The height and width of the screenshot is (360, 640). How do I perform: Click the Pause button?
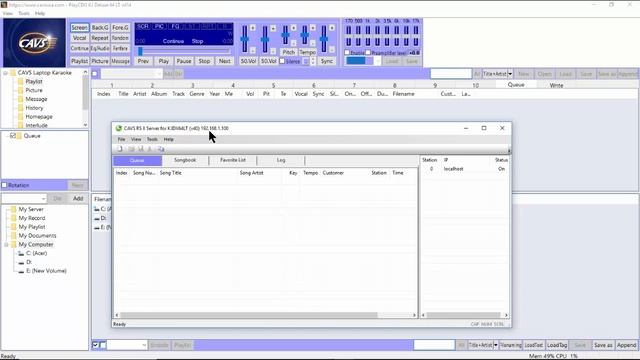pos(184,61)
